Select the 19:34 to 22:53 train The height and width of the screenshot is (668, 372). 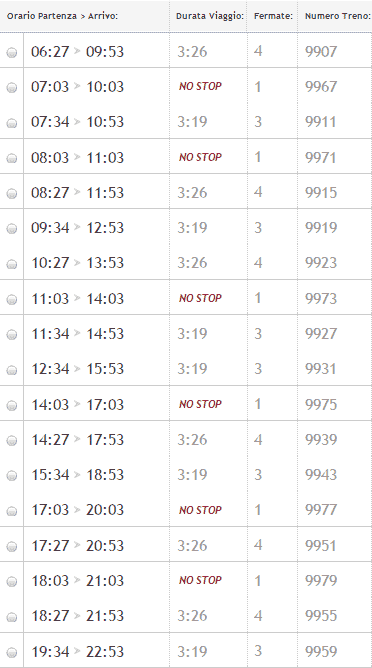click(x=12, y=652)
